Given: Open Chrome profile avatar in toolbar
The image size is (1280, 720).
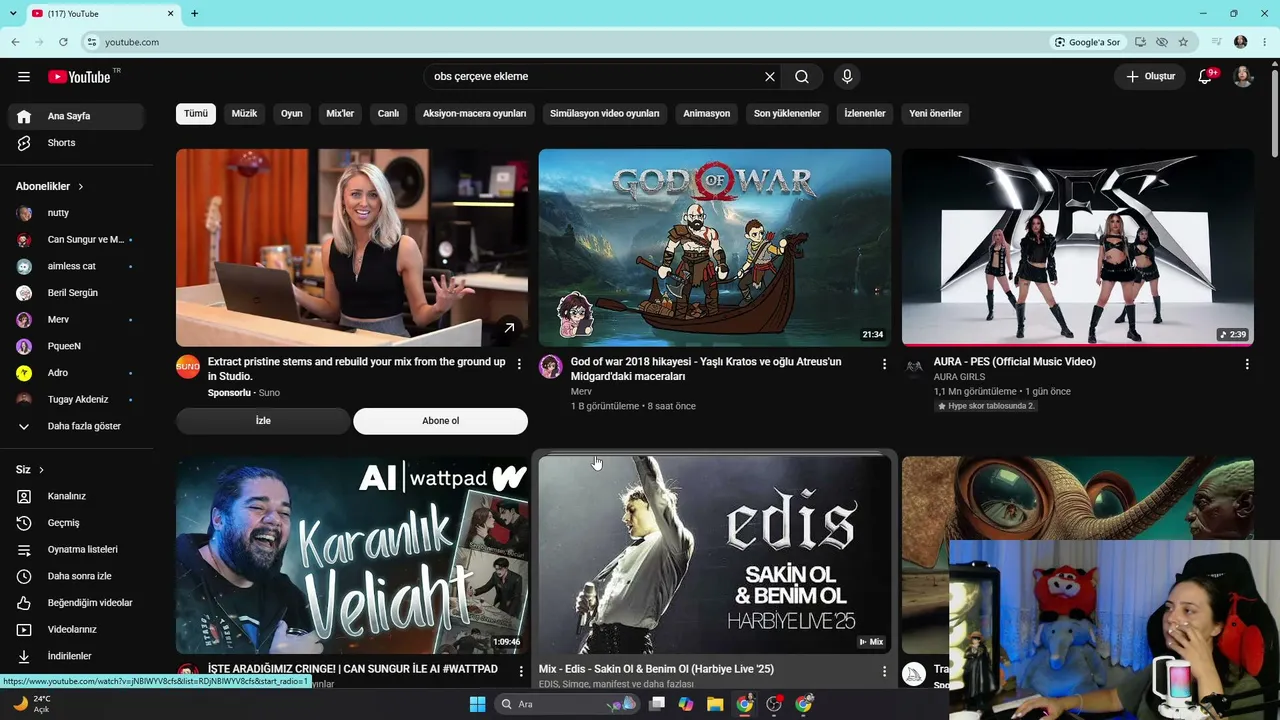Looking at the screenshot, I should click(1241, 42).
